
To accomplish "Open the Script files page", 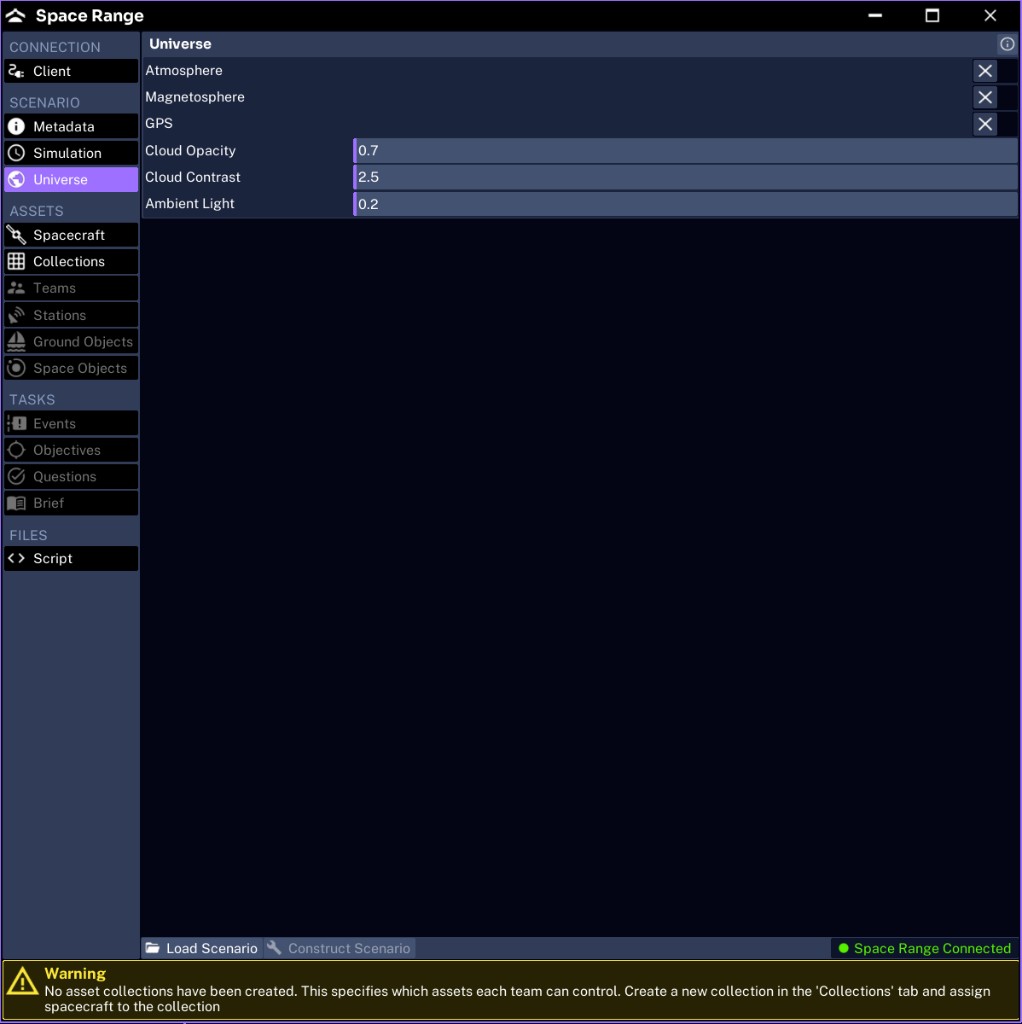I will [x=71, y=558].
